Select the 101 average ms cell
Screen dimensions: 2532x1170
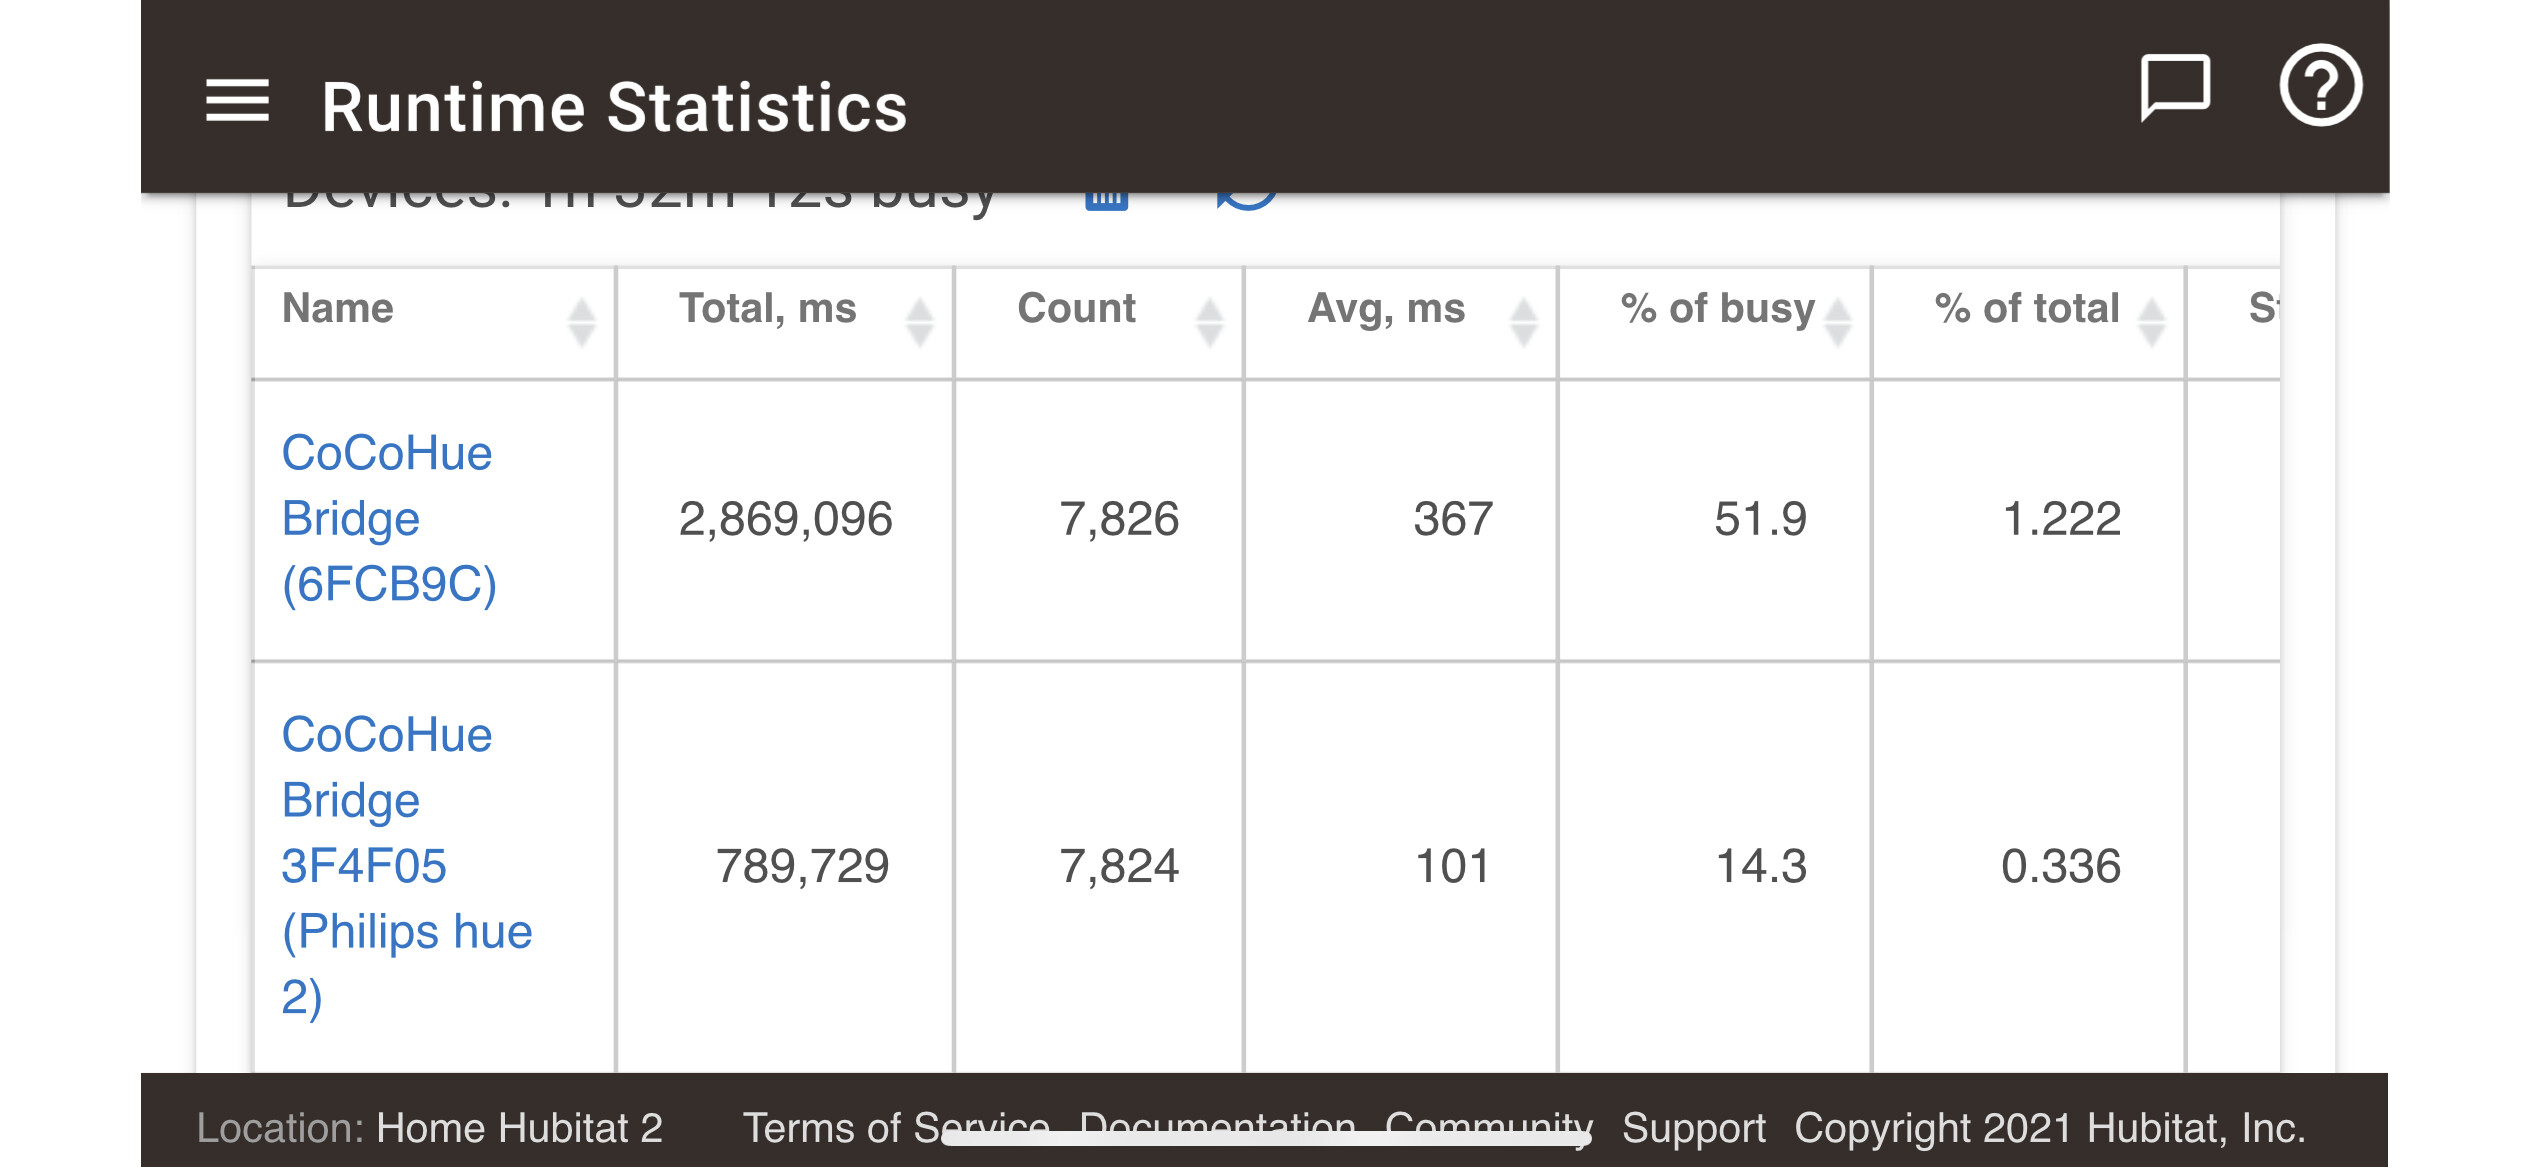pos(1401,867)
